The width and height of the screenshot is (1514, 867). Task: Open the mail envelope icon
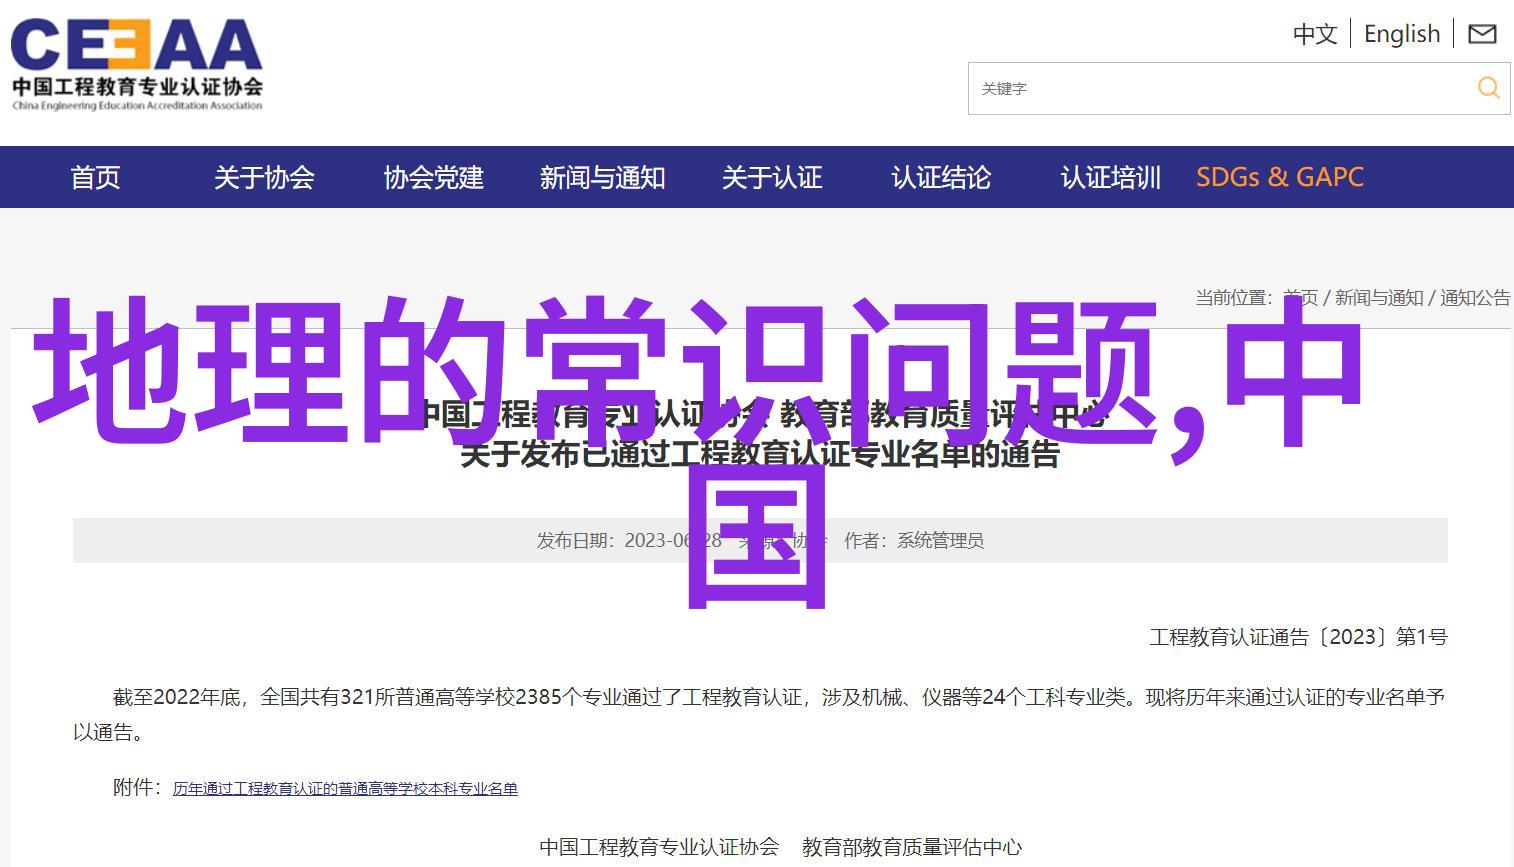[1482, 34]
